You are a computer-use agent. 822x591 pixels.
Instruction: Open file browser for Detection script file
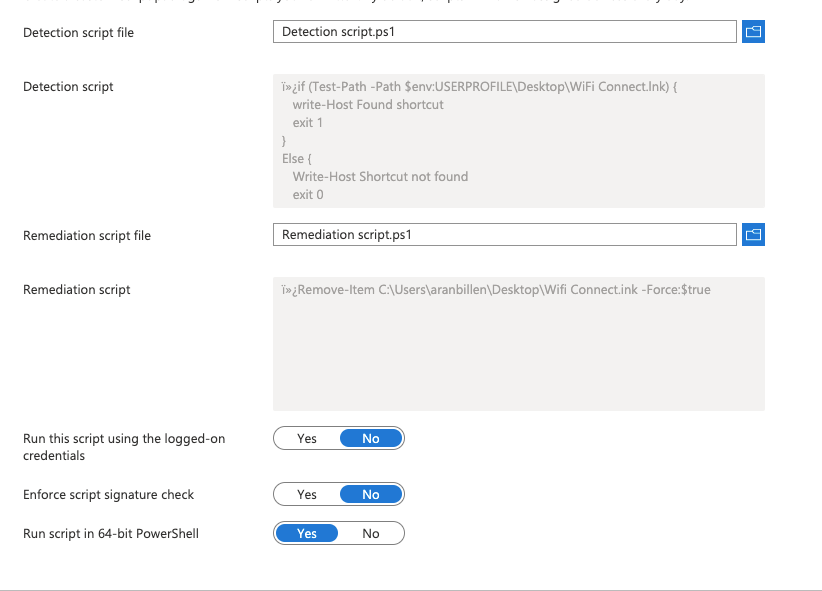[x=753, y=31]
